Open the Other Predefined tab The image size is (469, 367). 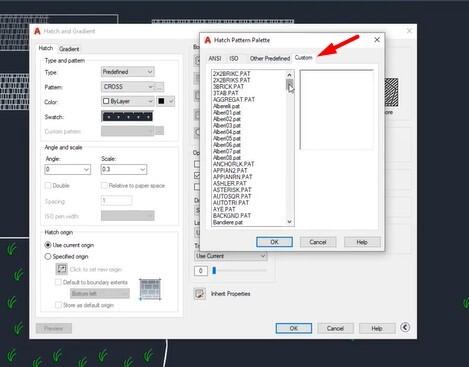click(270, 59)
